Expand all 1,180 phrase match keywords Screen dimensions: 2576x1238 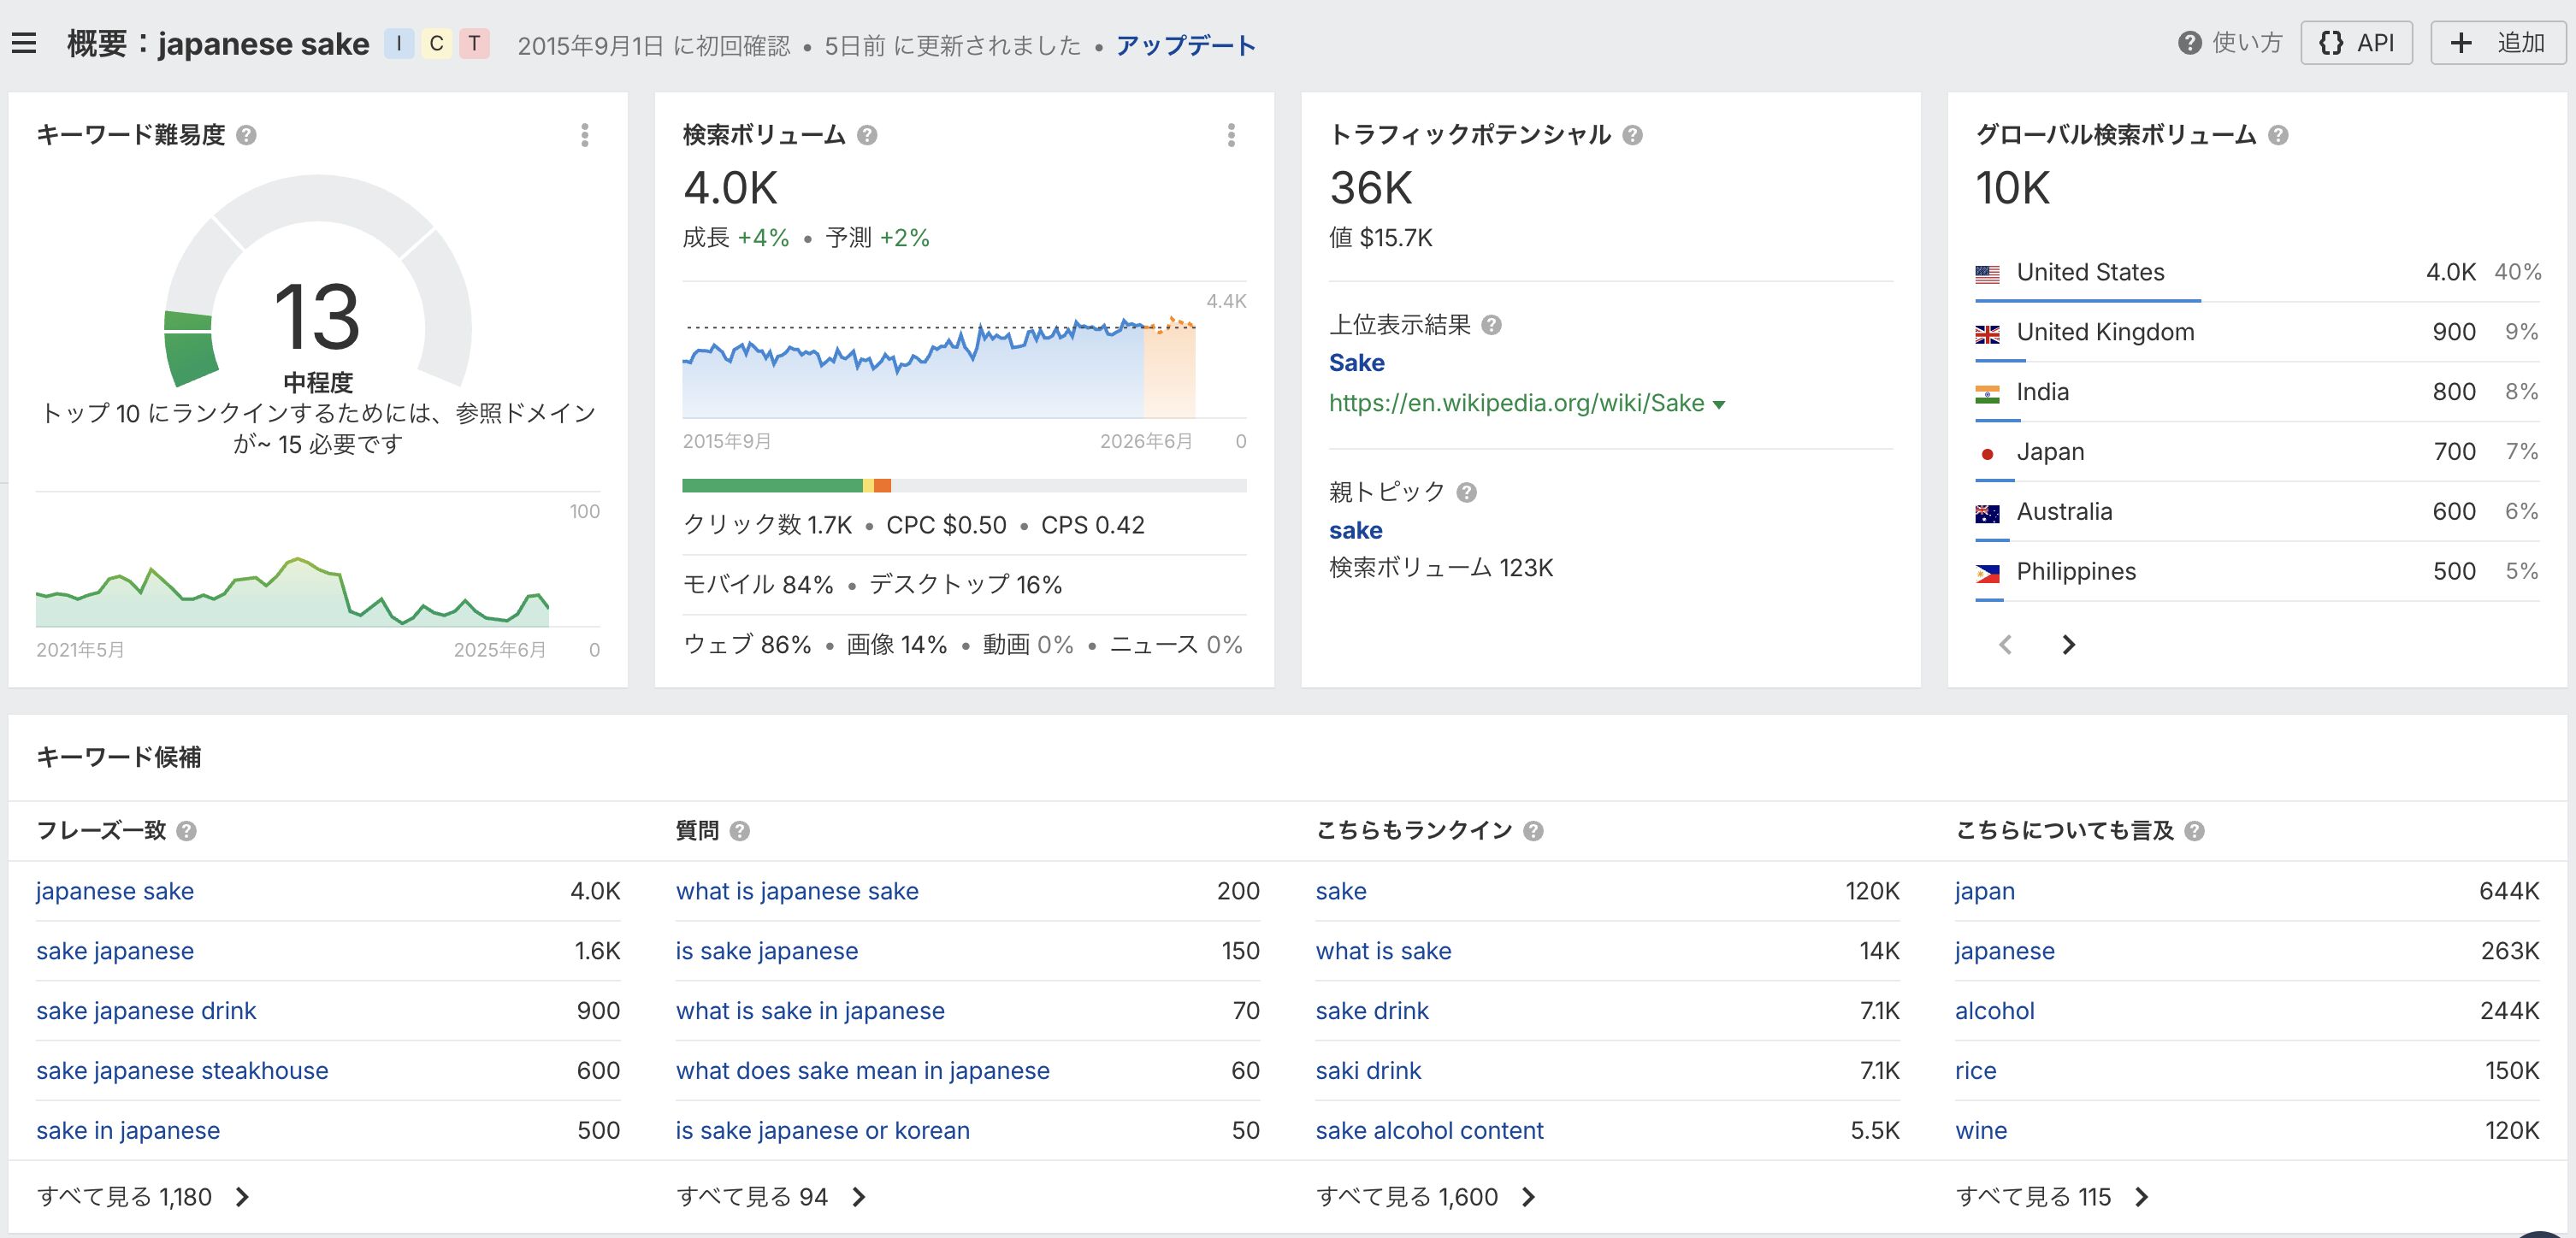tap(142, 1197)
